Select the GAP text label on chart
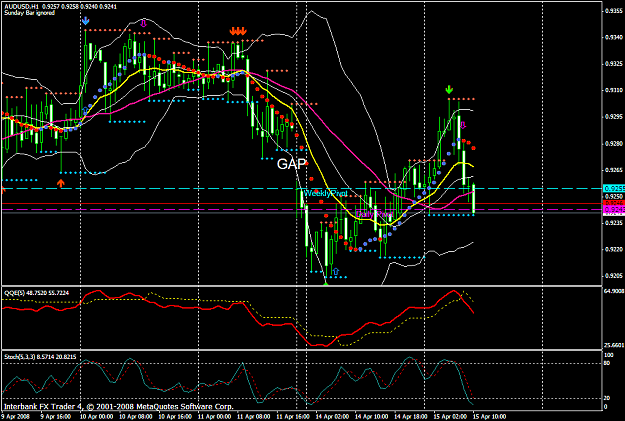Screen dimensions: 625x421 [291, 164]
